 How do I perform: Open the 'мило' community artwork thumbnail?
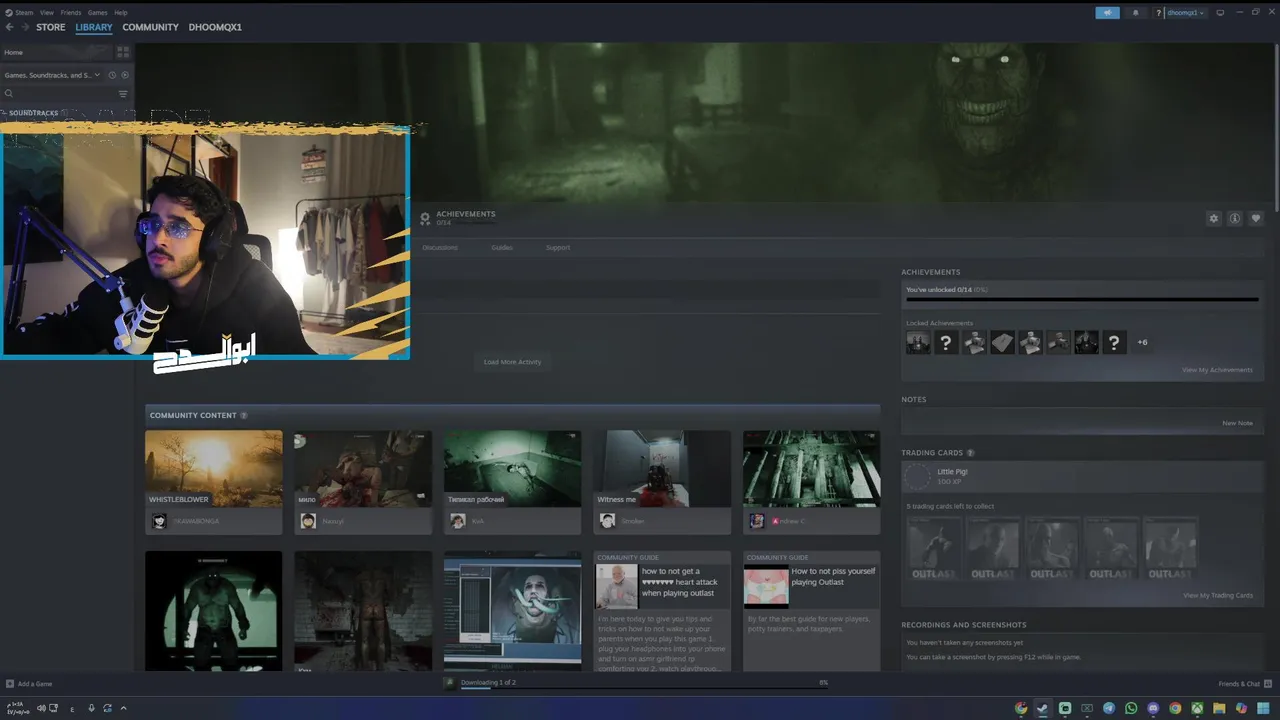coord(363,468)
